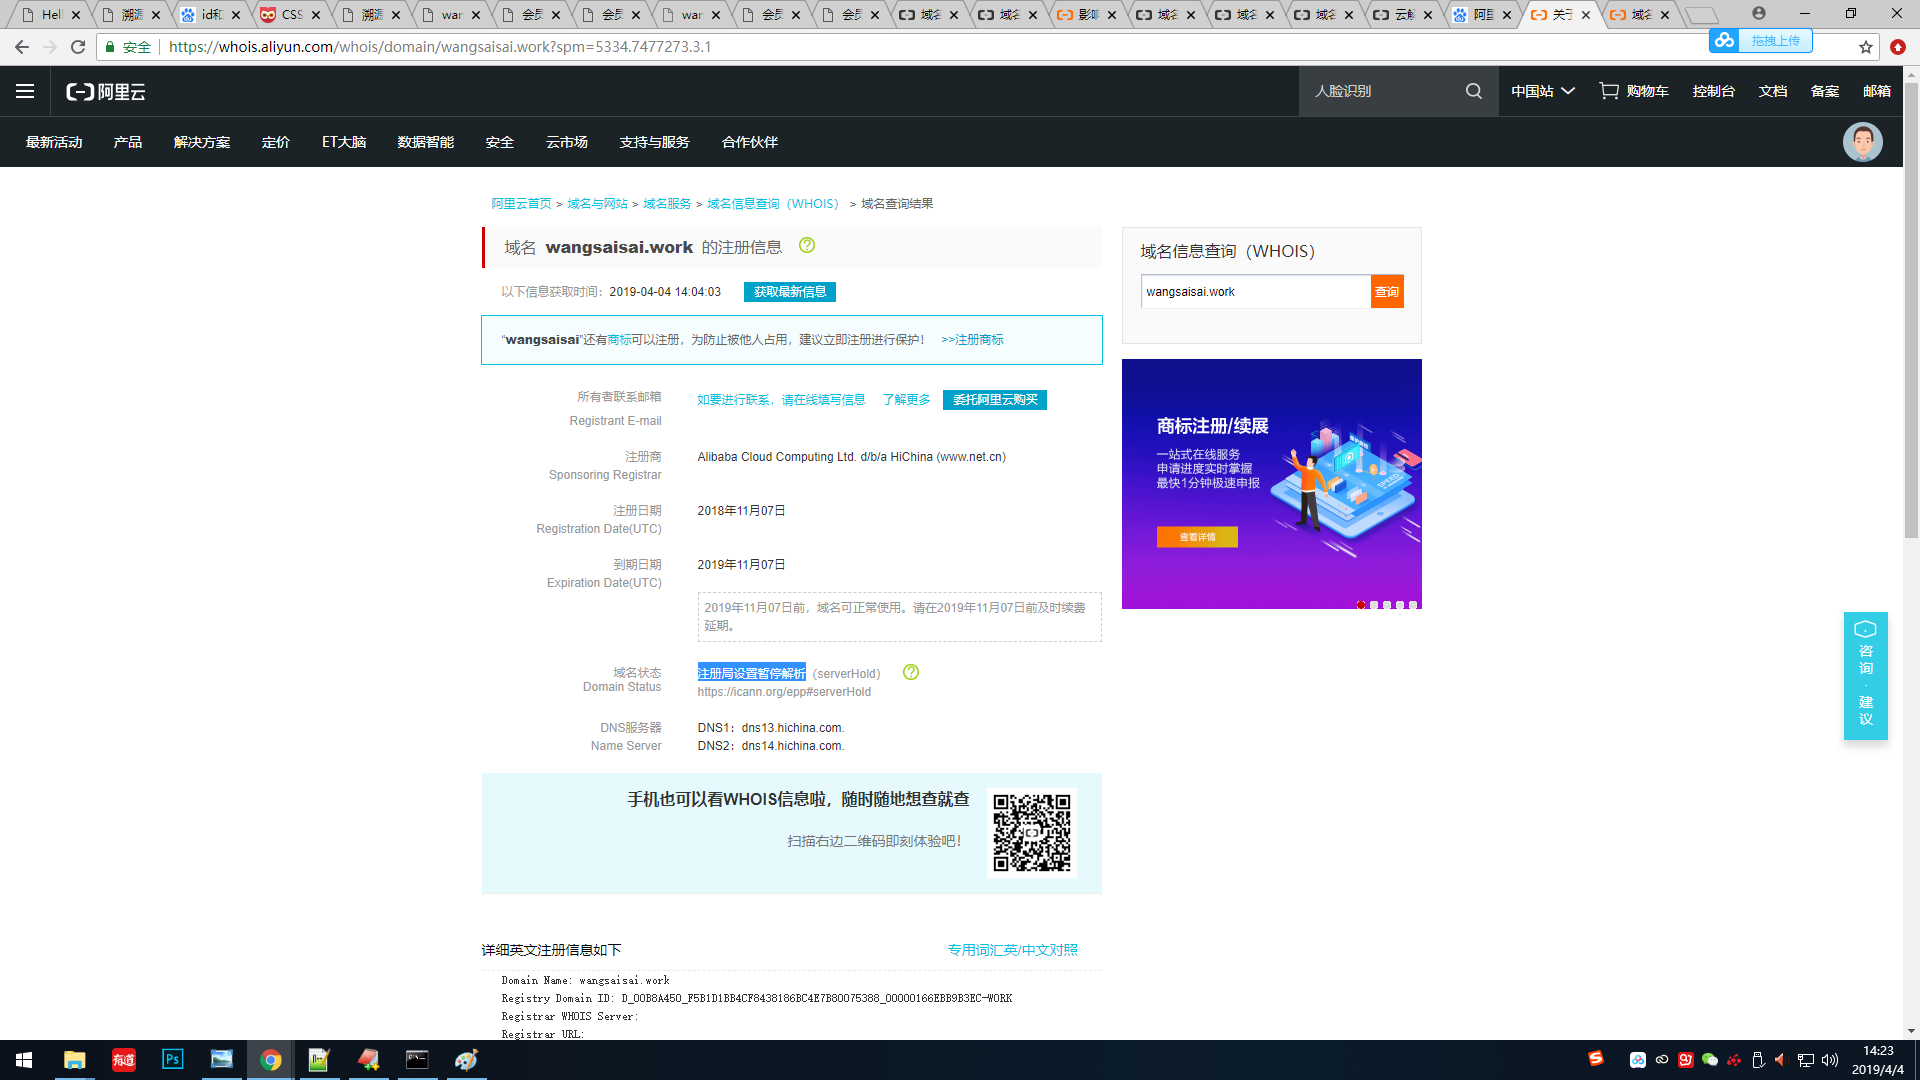
Task: Click the page vertical scrollbar
Action: click(x=1911, y=310)
